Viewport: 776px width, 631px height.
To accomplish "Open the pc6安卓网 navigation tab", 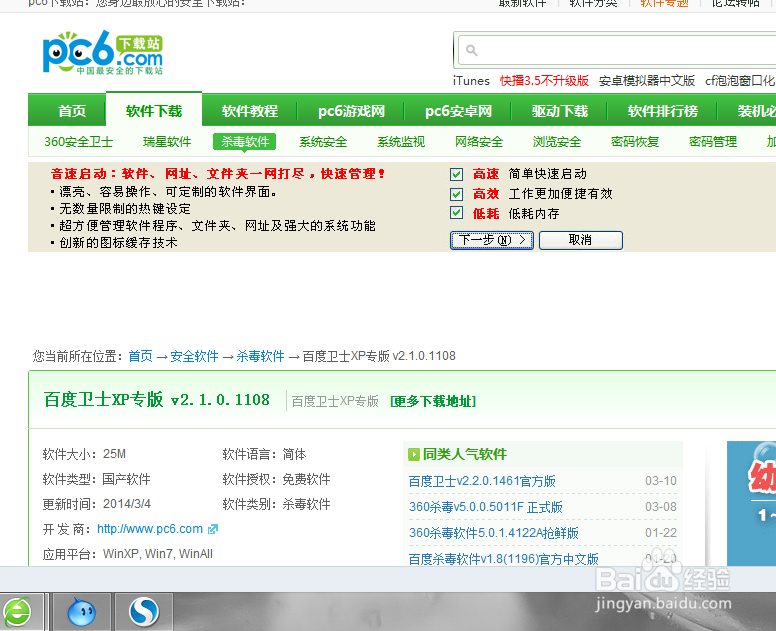I will [458, 111].
